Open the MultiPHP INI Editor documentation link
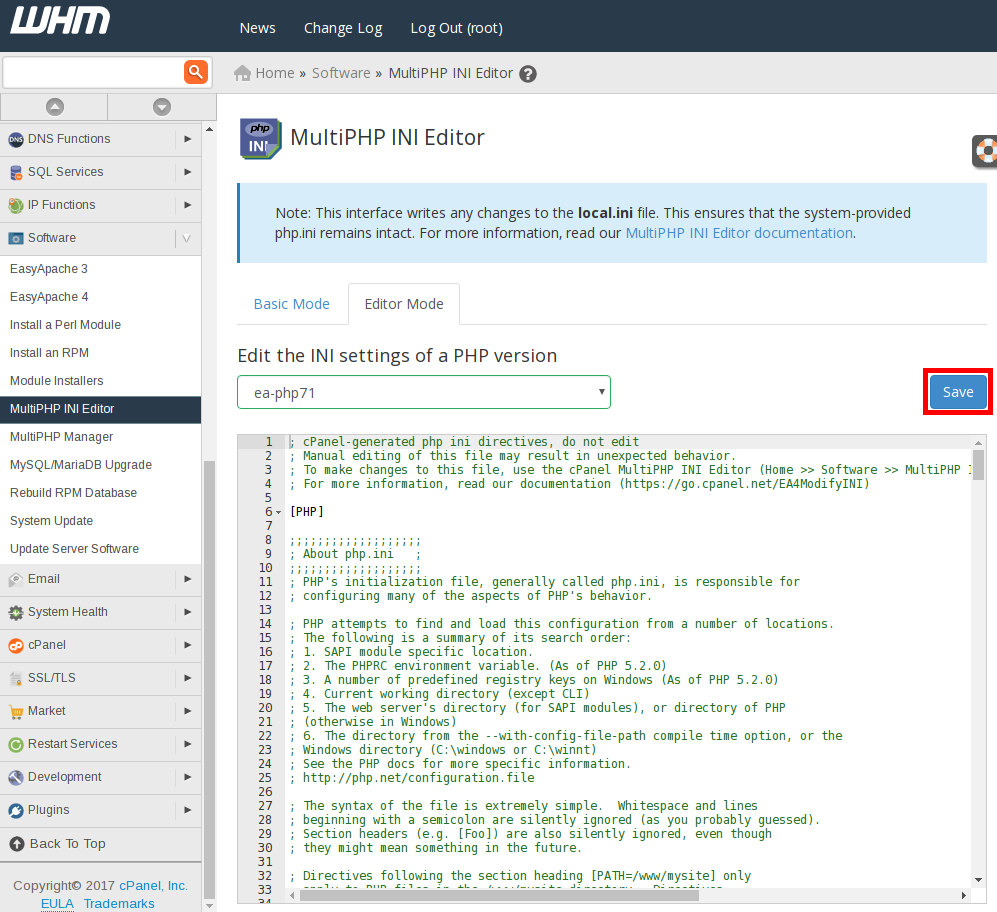The width and height of the screenshot is (997, 912). point(738,233)
